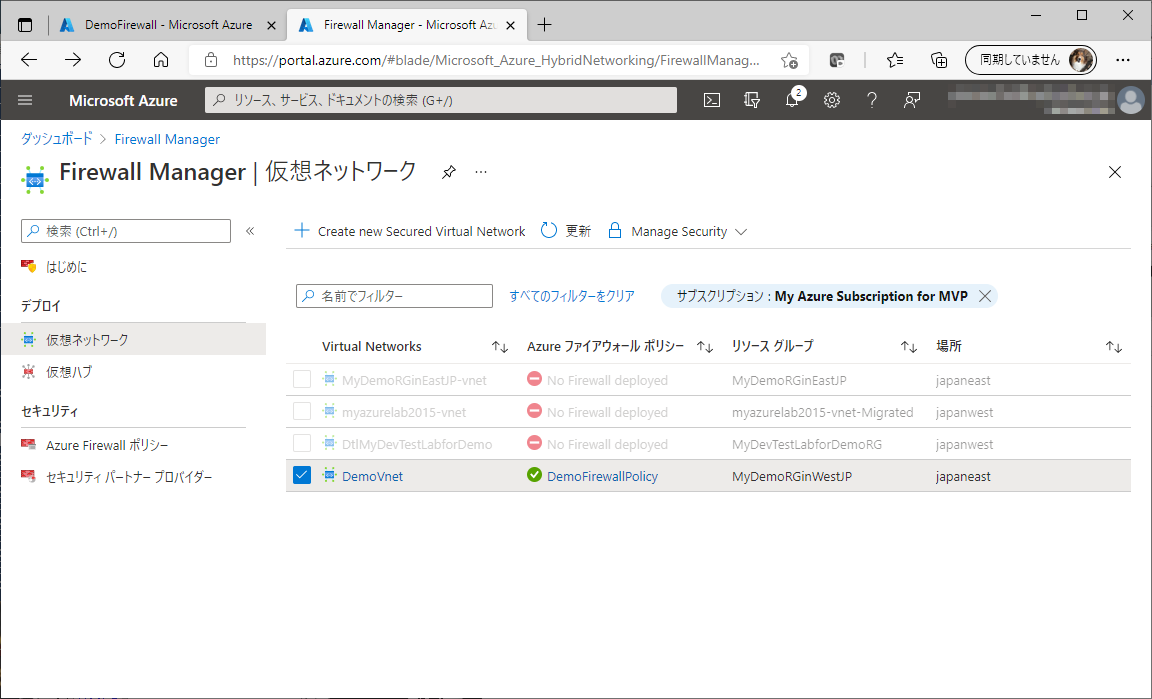Close the Firewall Manager blade
This screenshot has width=1152, height=699.
[x=1115, y=172]
